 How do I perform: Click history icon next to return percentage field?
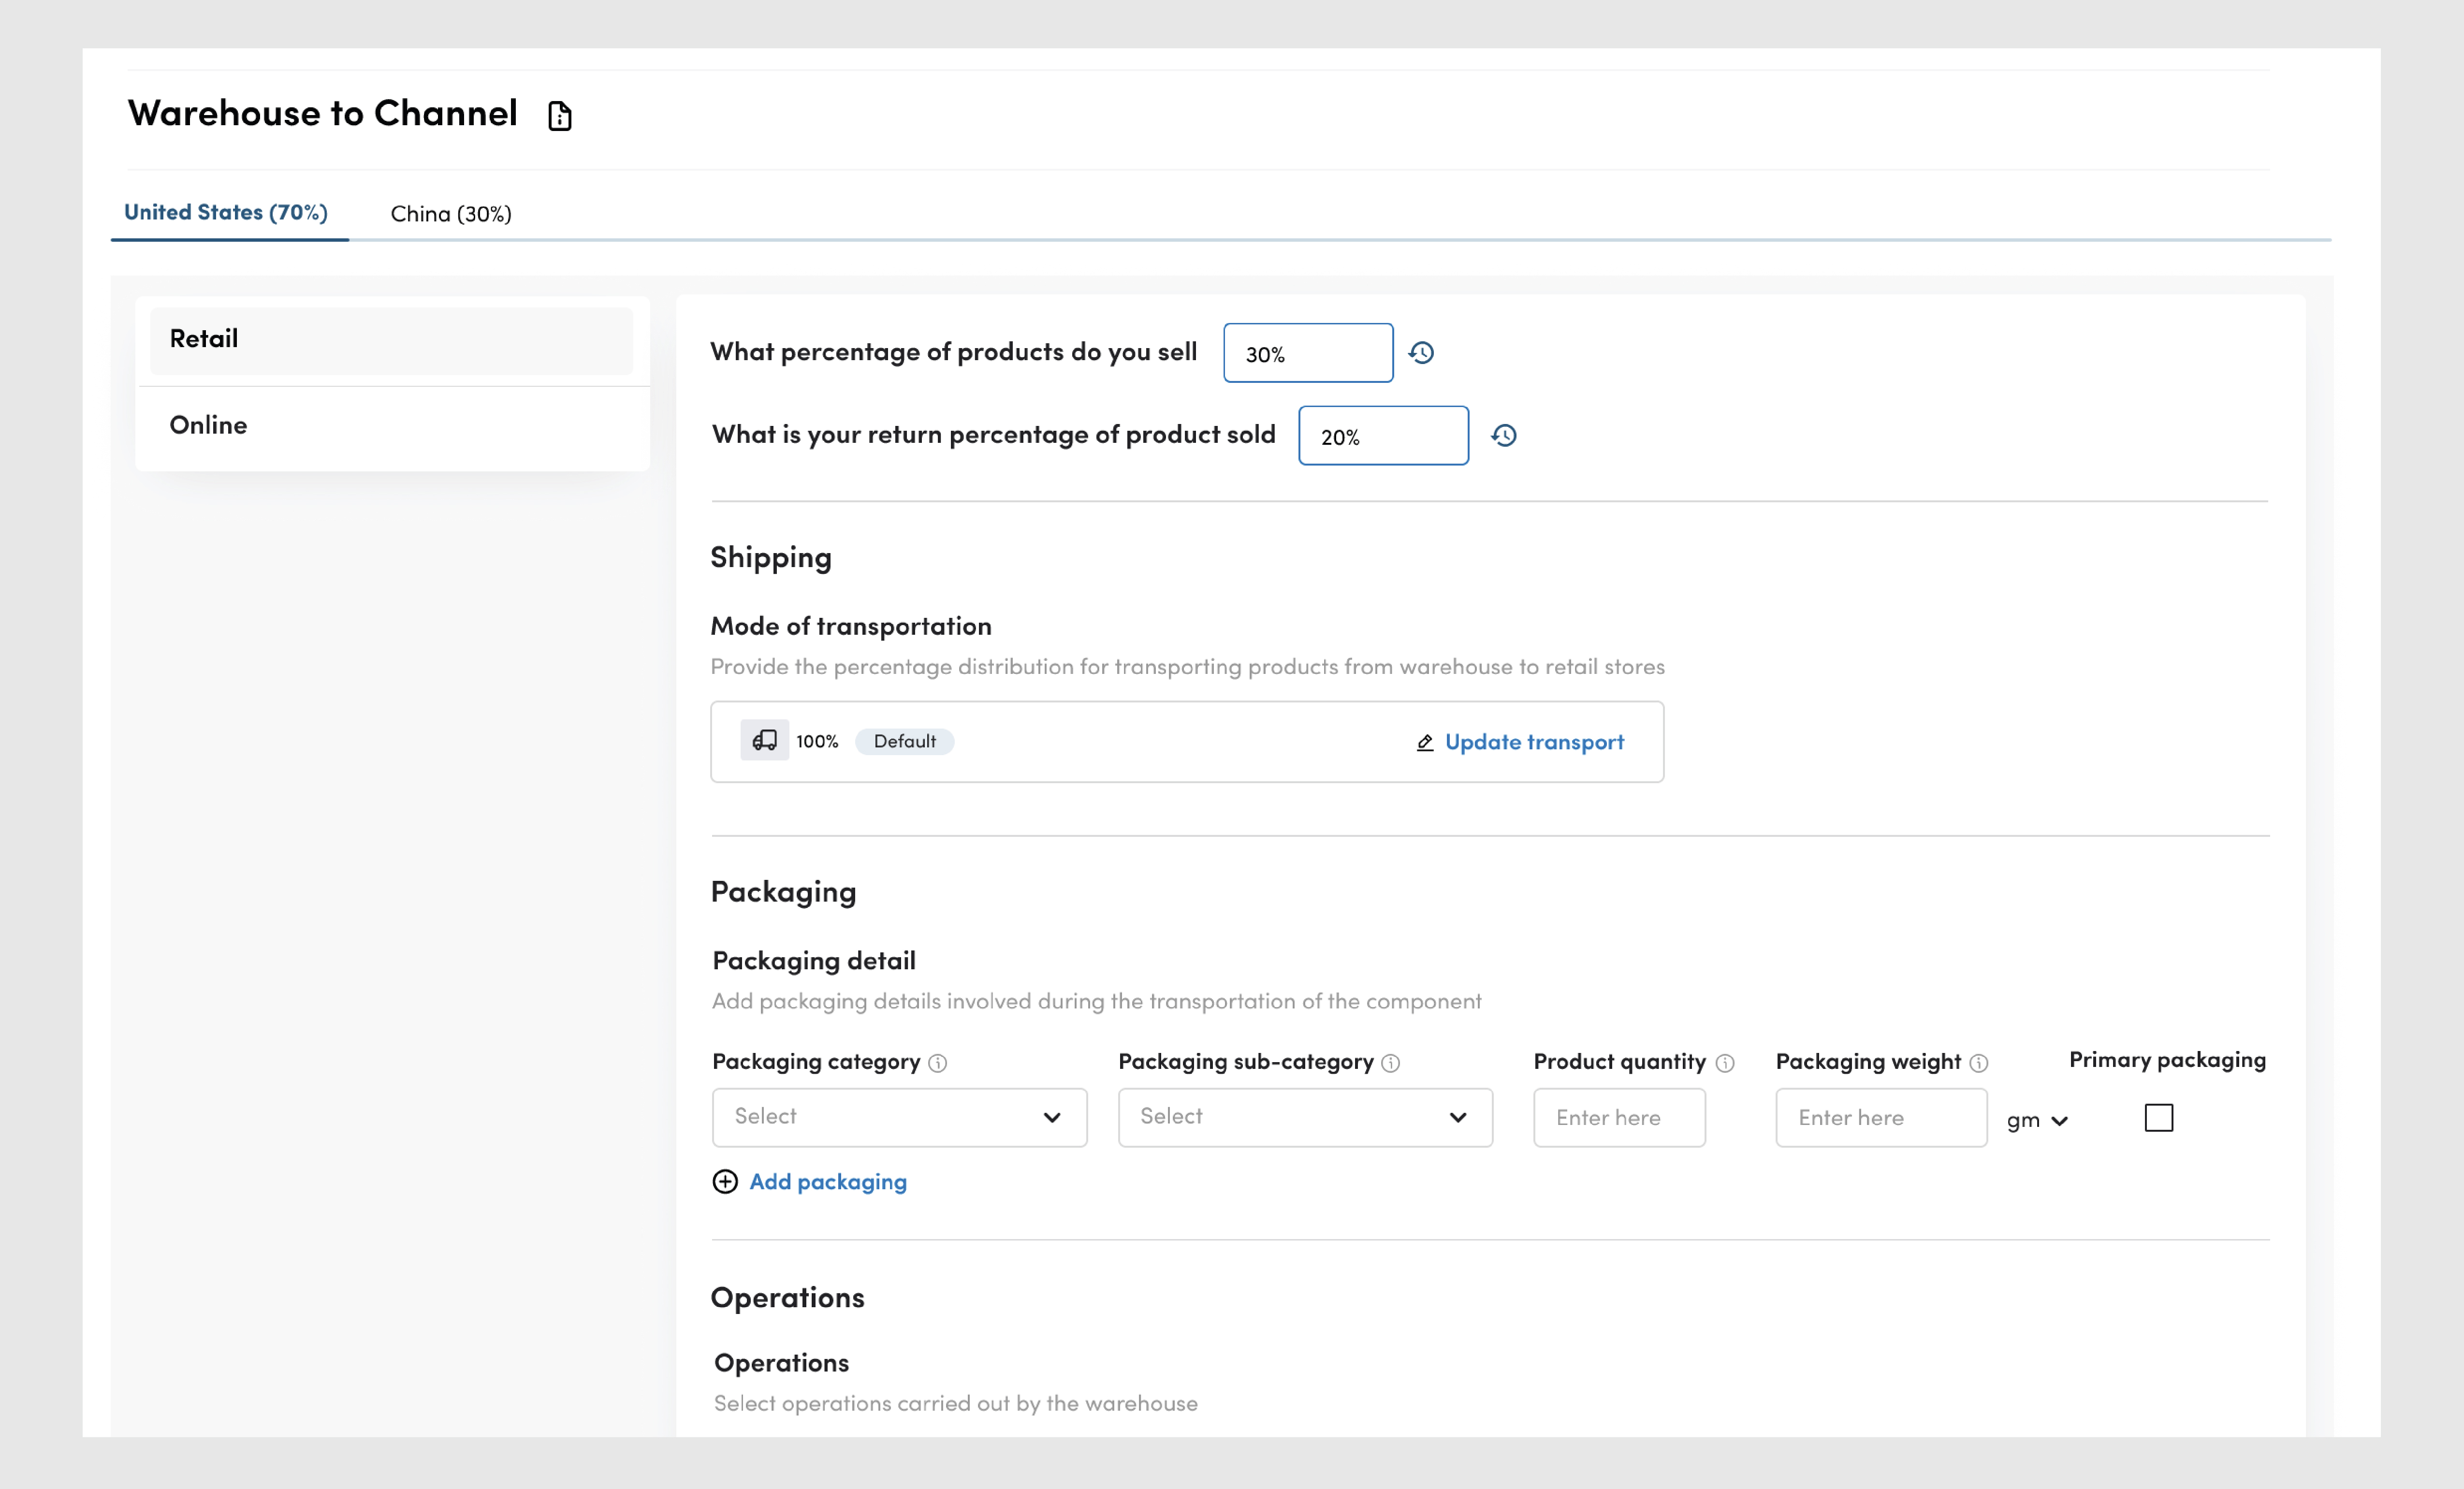click(x=1504, y=436)
